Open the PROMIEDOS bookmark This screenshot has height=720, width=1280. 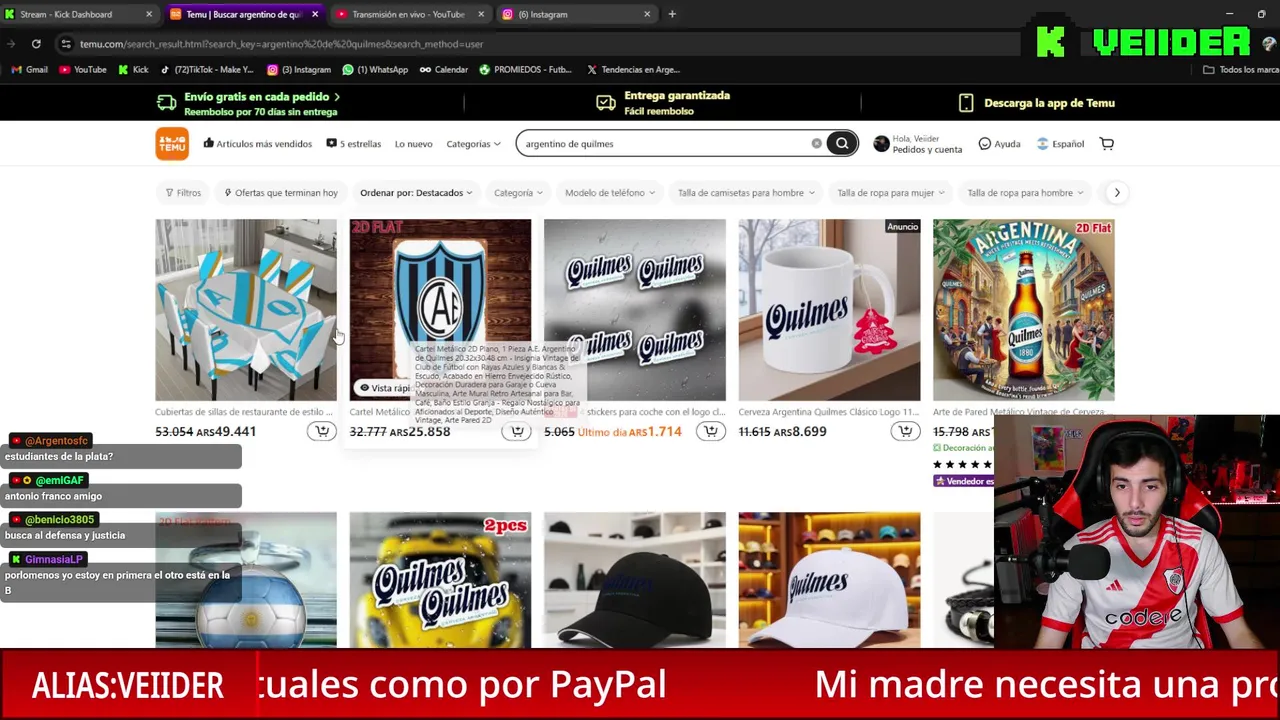(x=526, y=70)
